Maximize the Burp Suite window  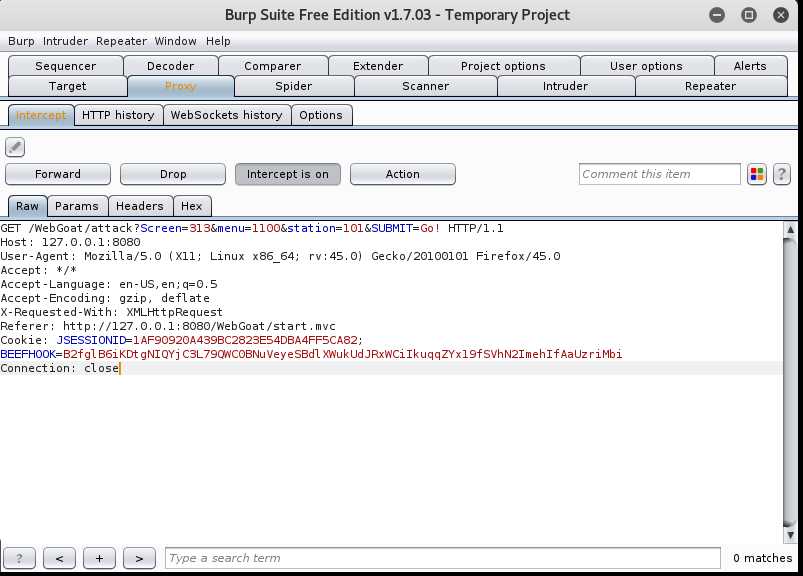pos(749,15)
